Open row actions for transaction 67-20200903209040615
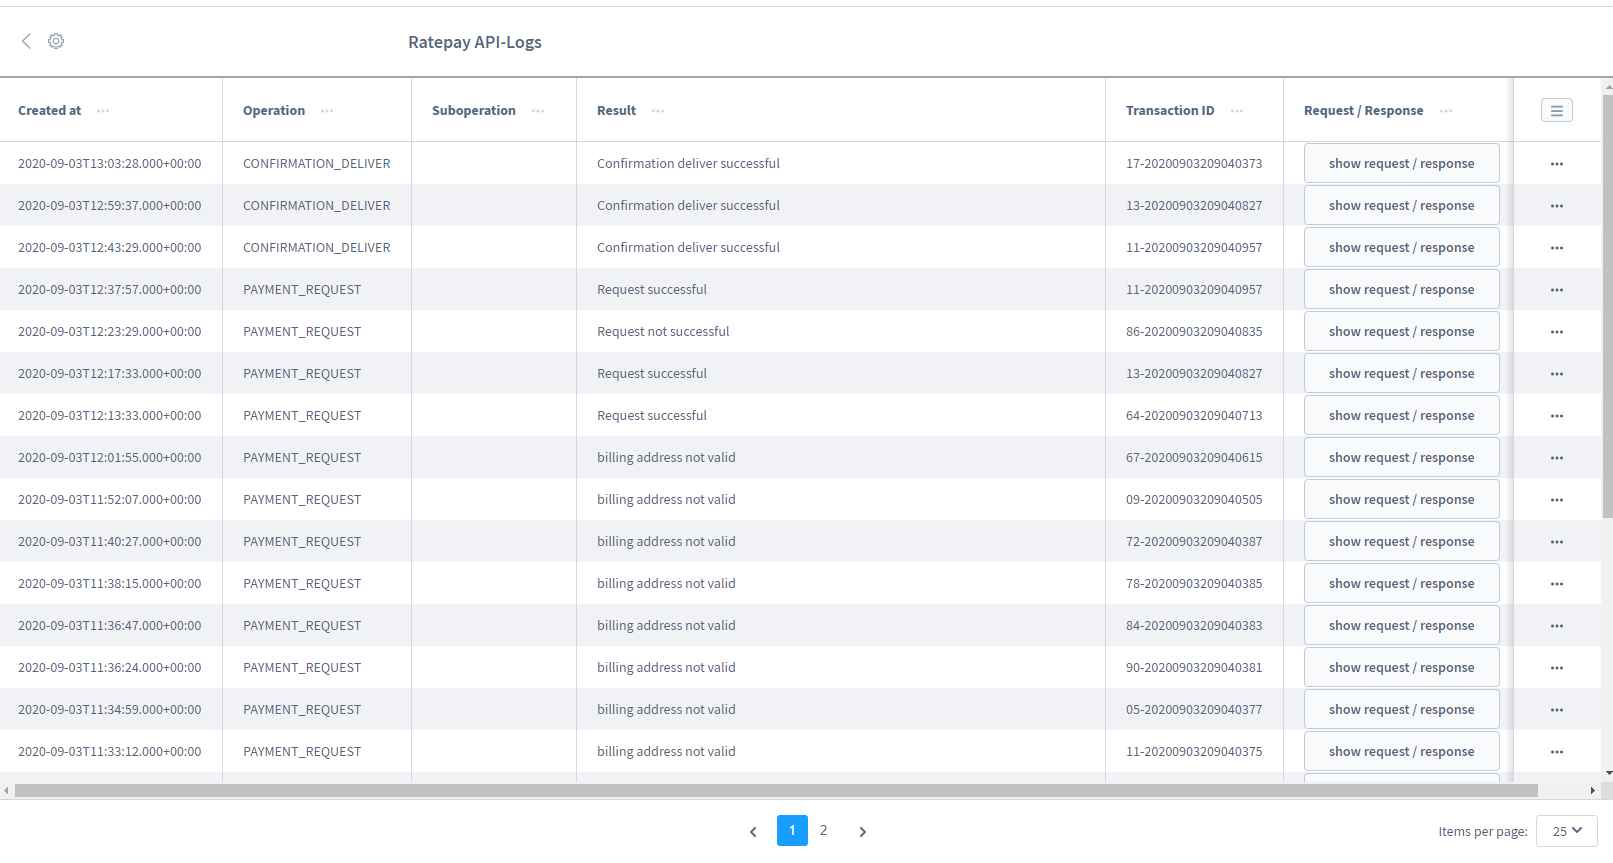 pos(1557,458)
